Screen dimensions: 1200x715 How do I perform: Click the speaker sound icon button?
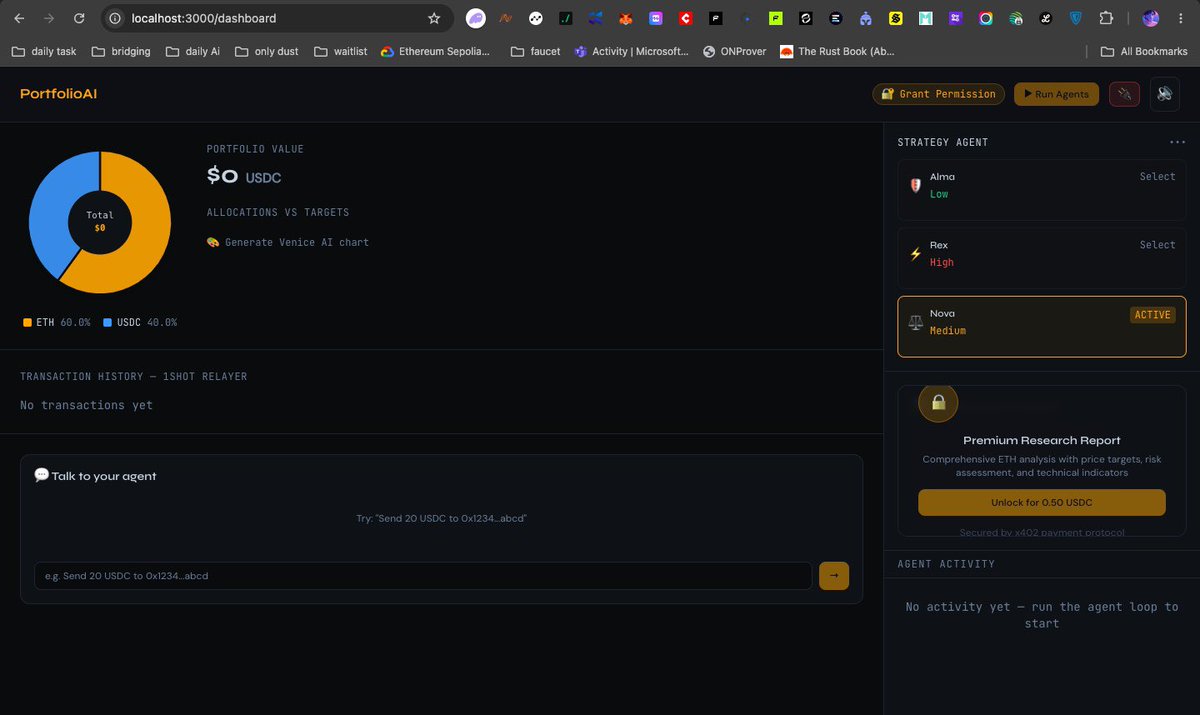pyautogui.click(x=1165, y=94)
